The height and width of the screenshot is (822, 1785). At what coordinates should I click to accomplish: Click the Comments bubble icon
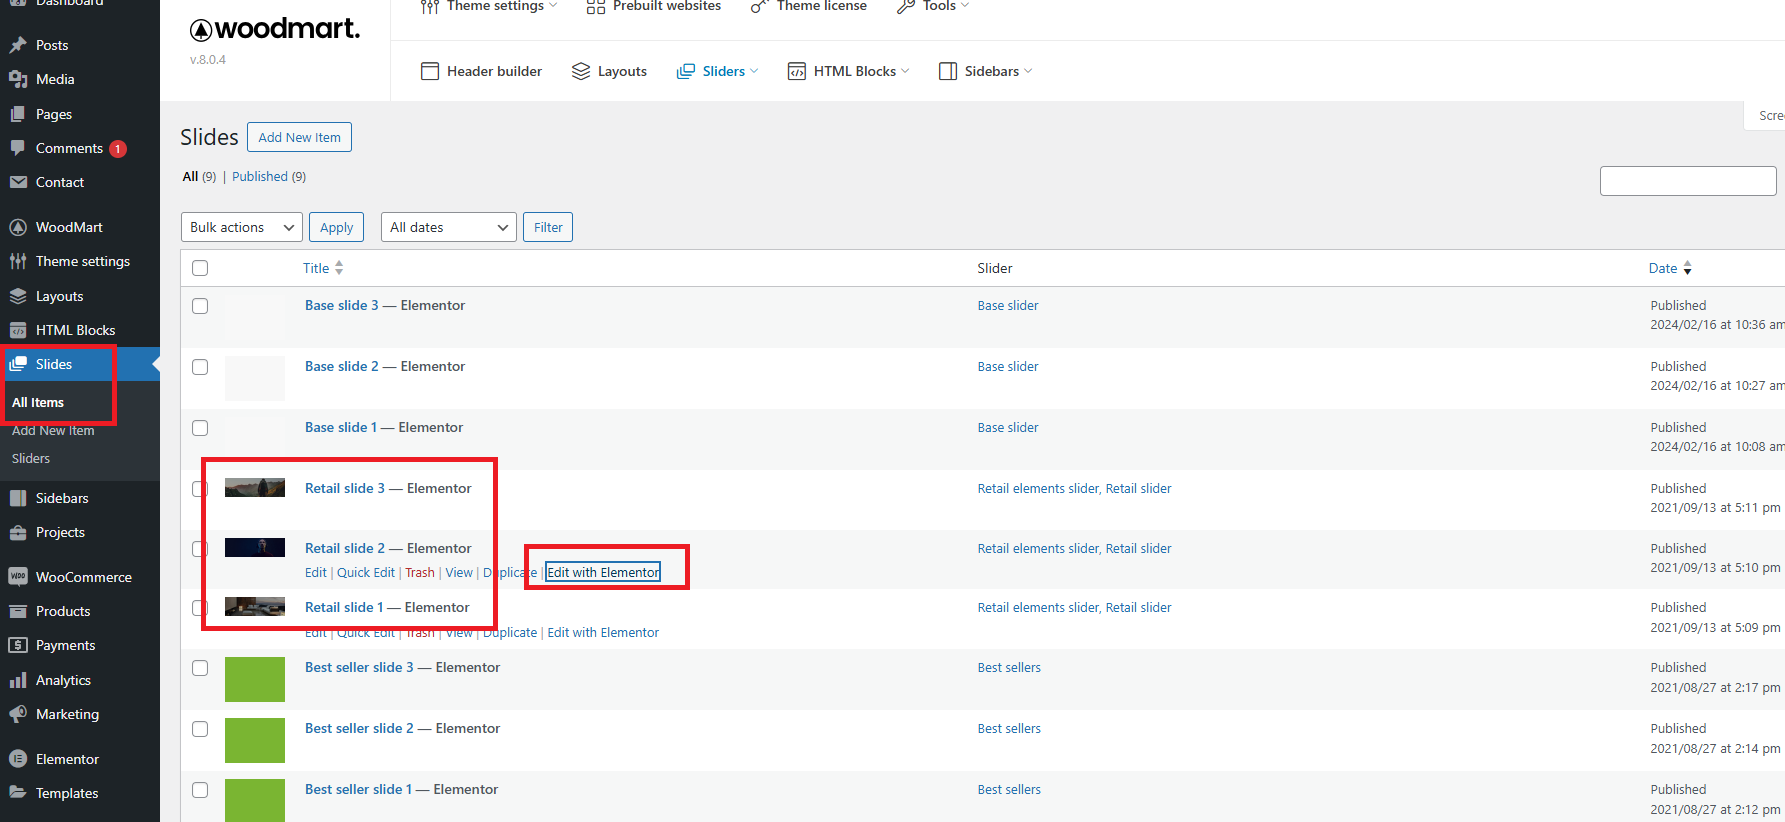click(x=18, y=148)
